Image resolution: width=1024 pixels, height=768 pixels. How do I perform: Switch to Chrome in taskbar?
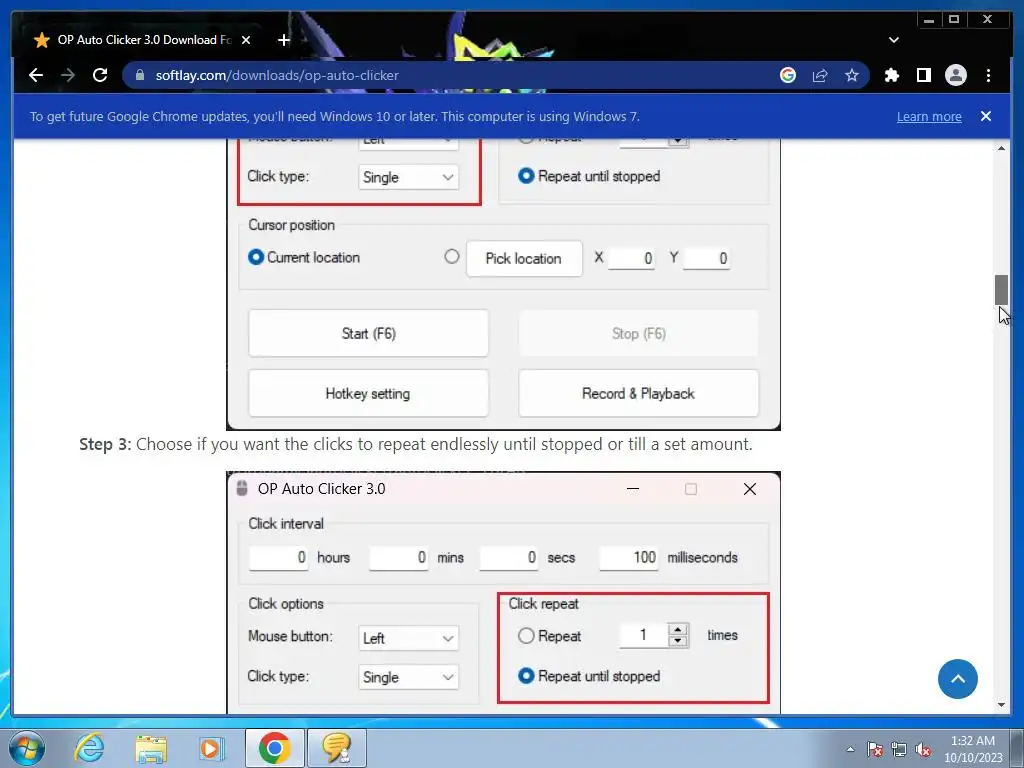pos(274,748)
